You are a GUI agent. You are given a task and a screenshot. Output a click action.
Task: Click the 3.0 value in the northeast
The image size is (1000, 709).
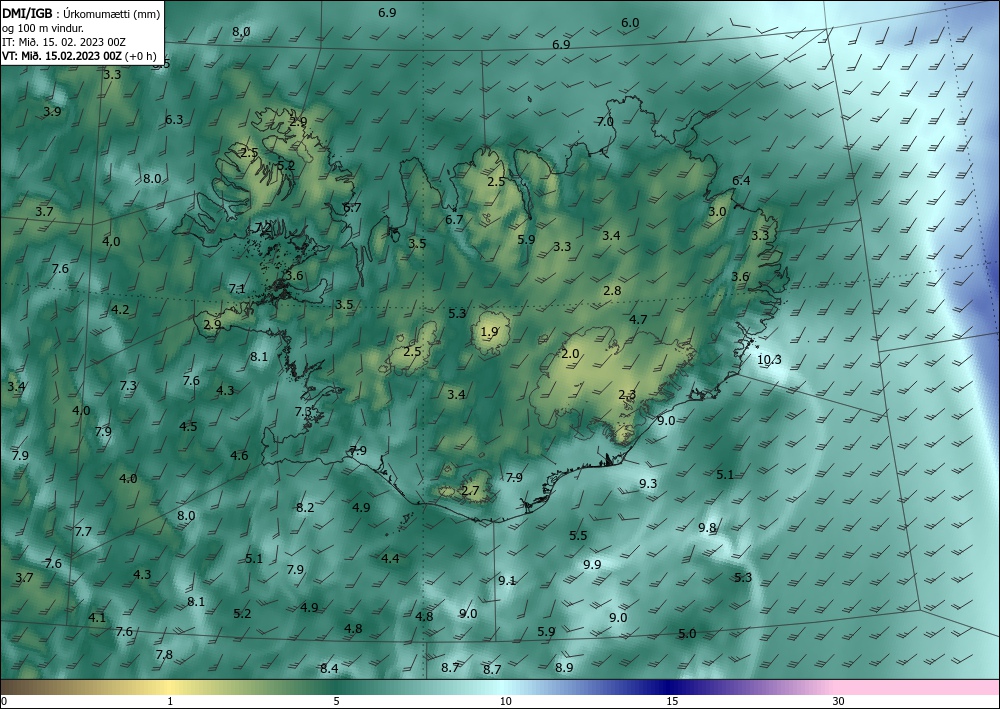tap(717, 212)
